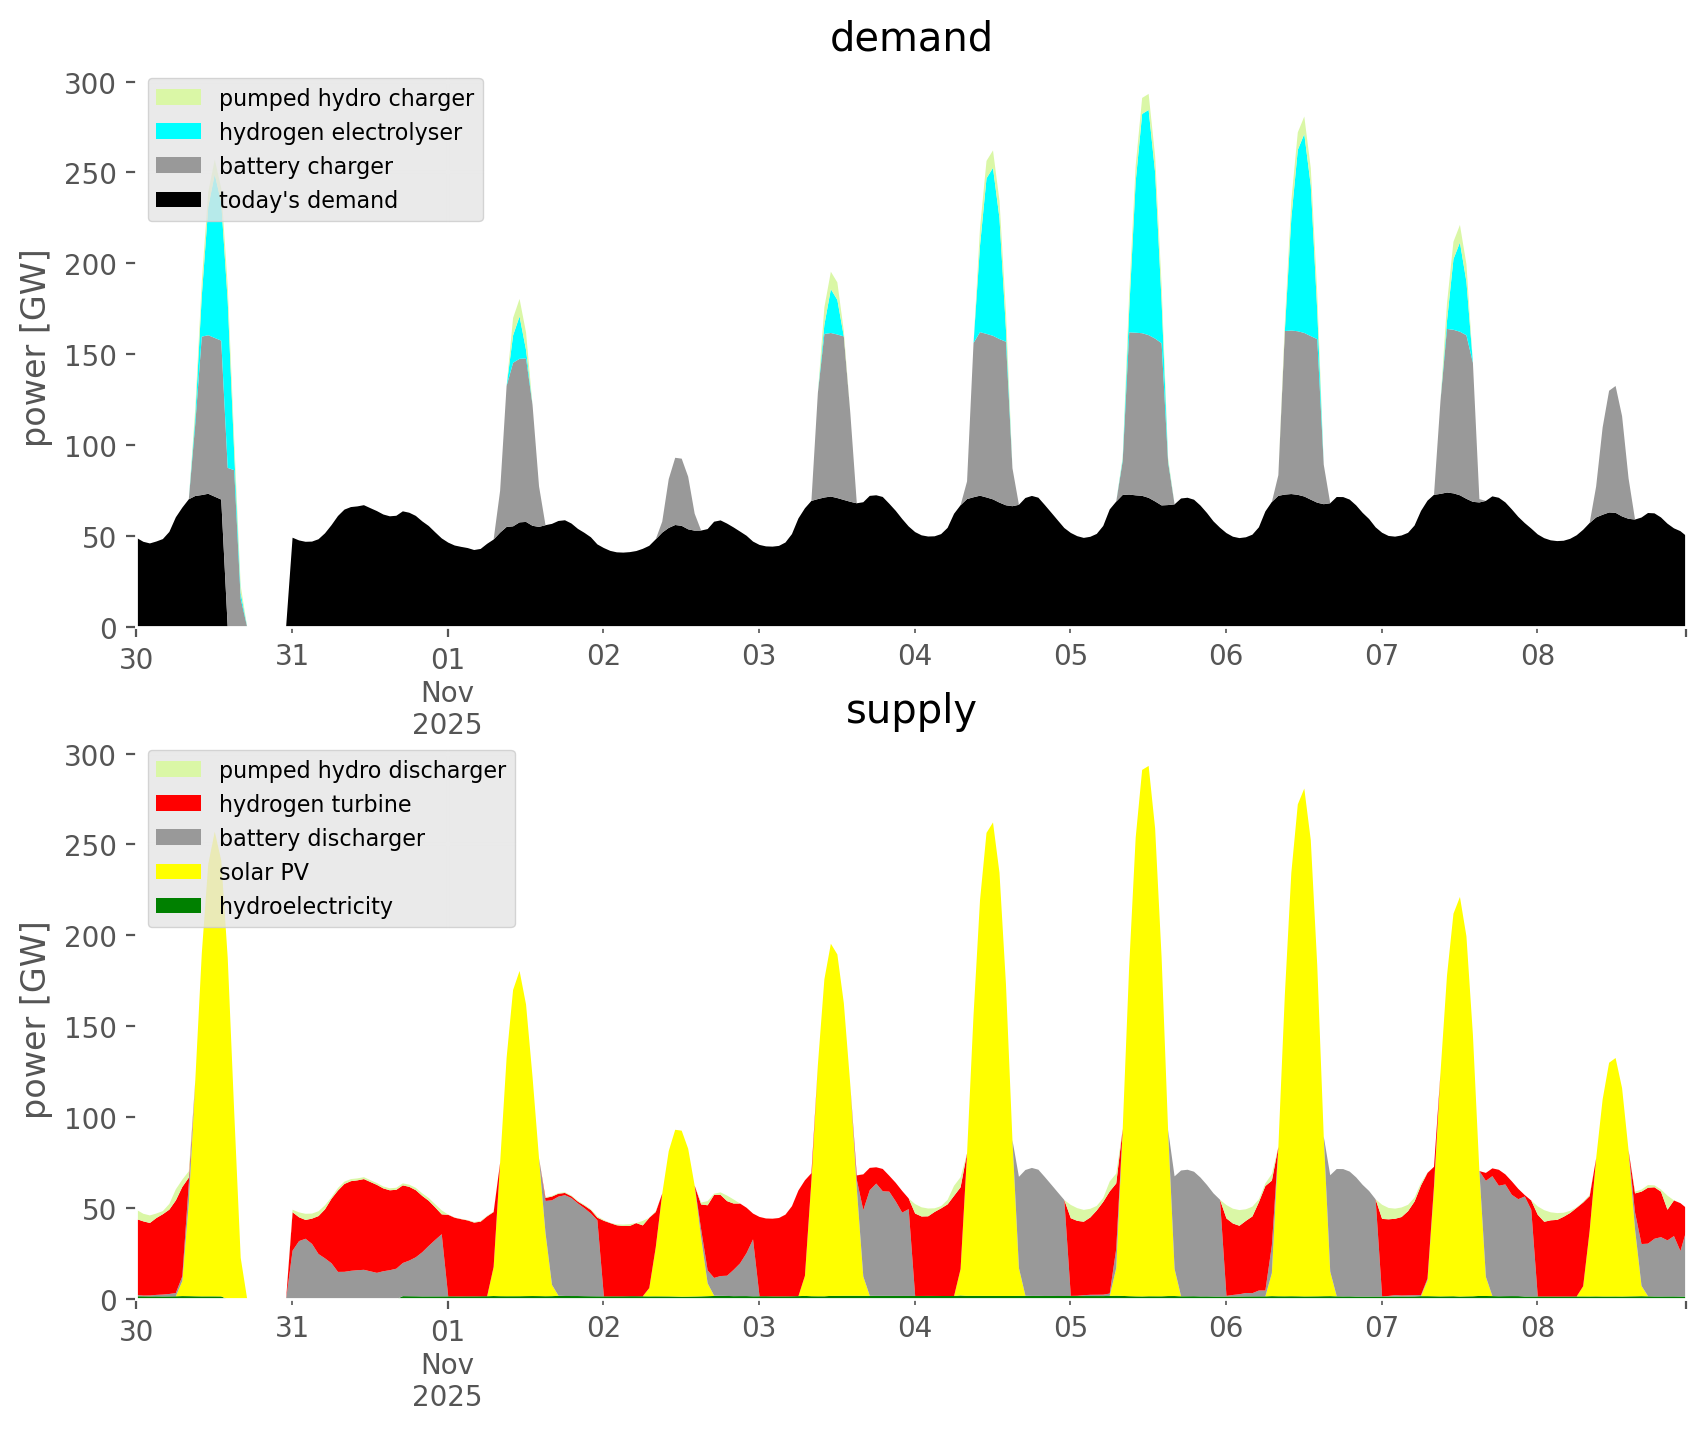Viewport: 1706px width, 1431px height.
Task: Click the "demand" chart title
Action: (910, 38)
